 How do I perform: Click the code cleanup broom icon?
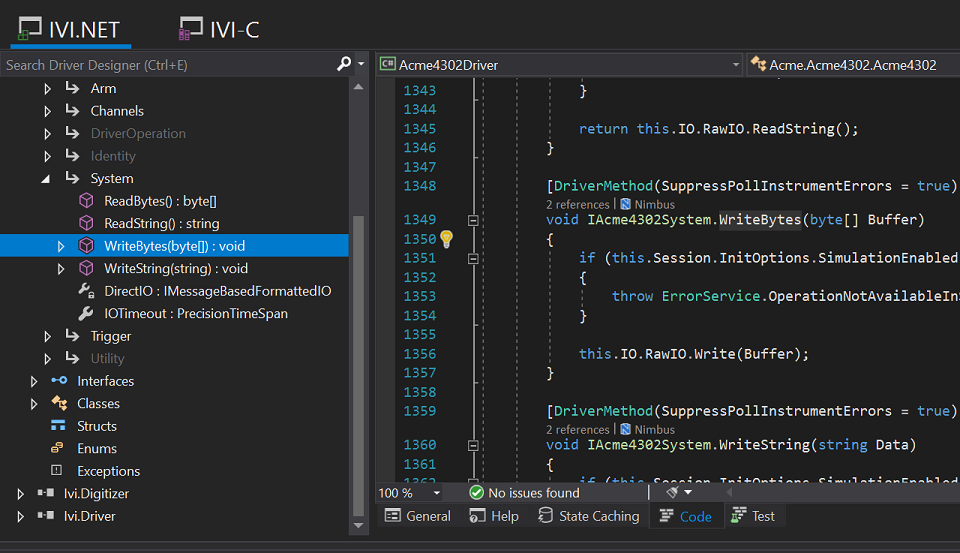(x=673, y=492)
